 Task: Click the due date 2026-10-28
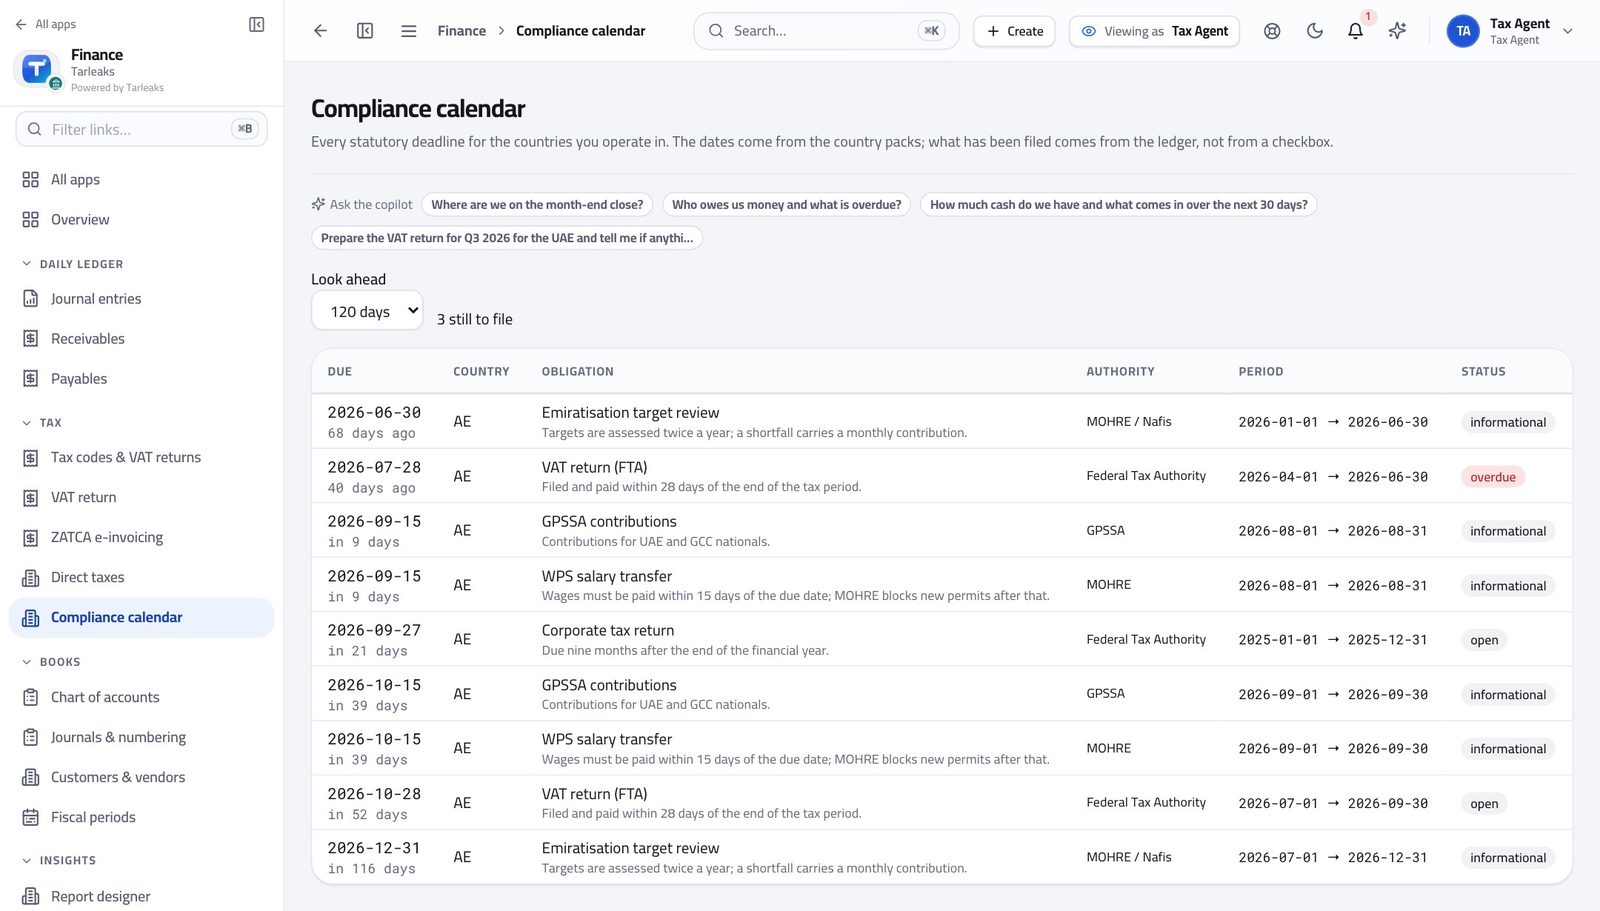click(374, 794)
